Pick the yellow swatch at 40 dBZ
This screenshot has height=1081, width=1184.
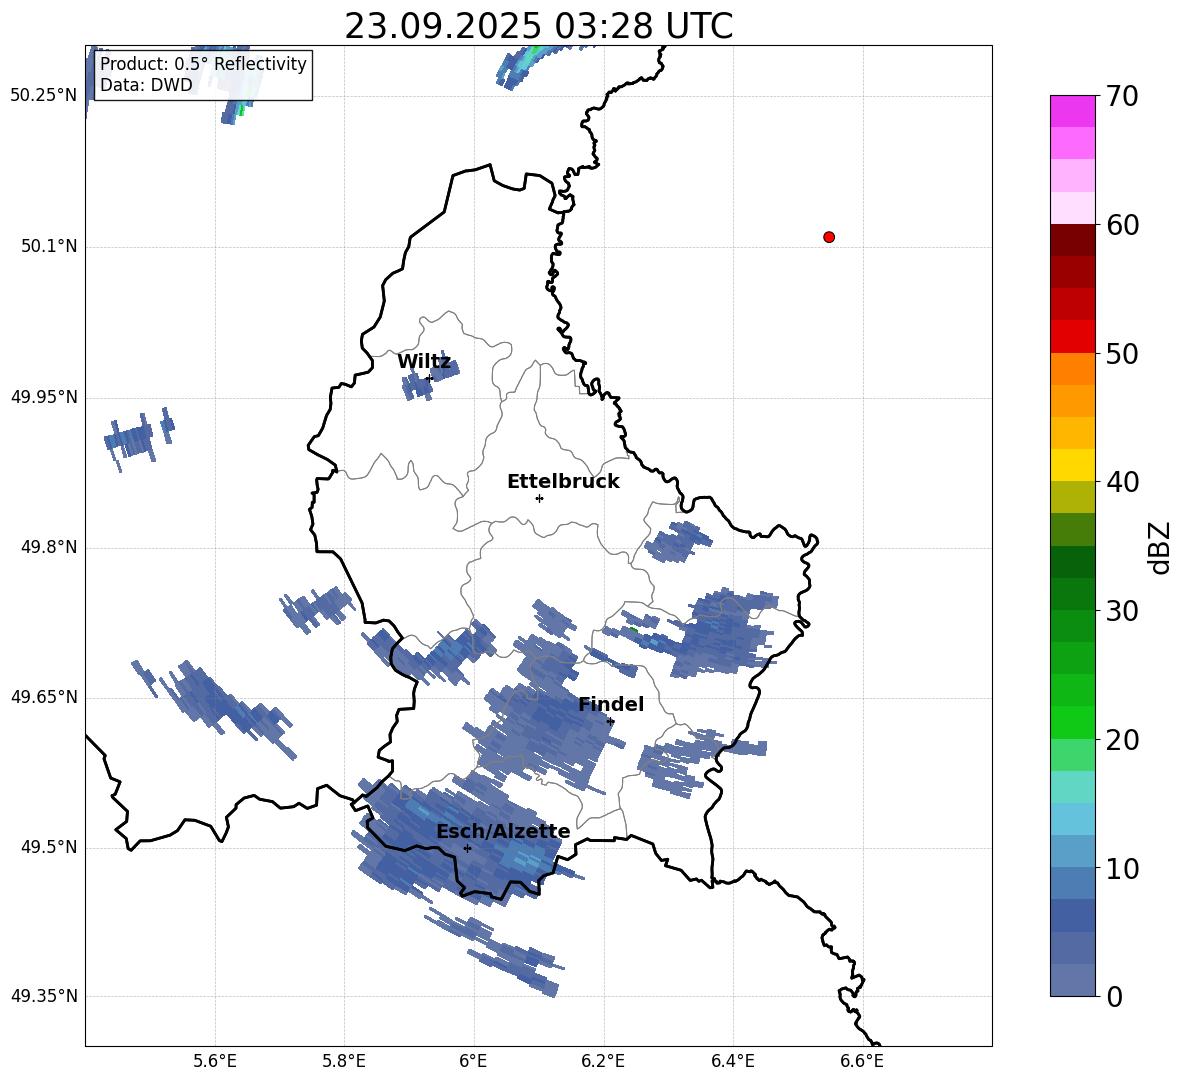1072,465
